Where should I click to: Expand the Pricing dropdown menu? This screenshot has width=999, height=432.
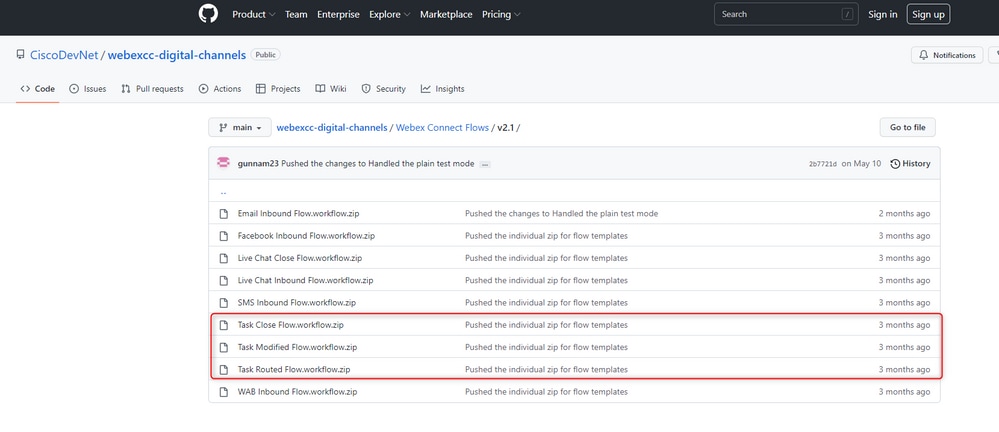click(x=501, y=15)
